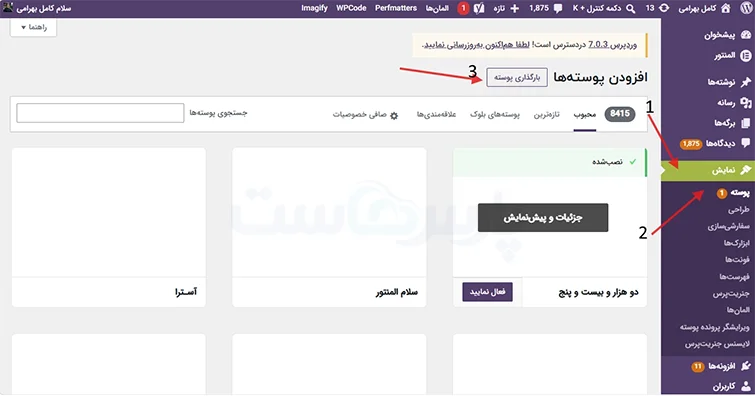Click the پیشخوان dashboard icon

(x=746, y=35)
